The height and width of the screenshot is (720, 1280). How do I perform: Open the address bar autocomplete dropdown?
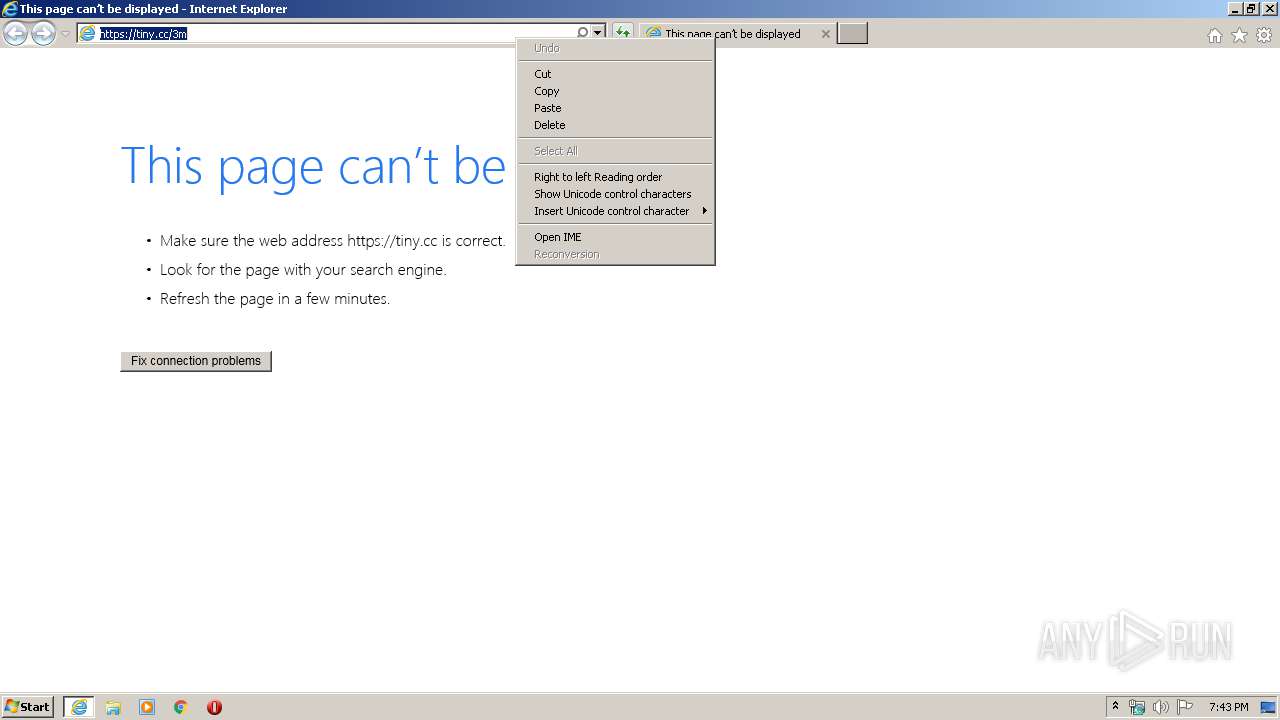pyautogui.click(x=598, y=33)
